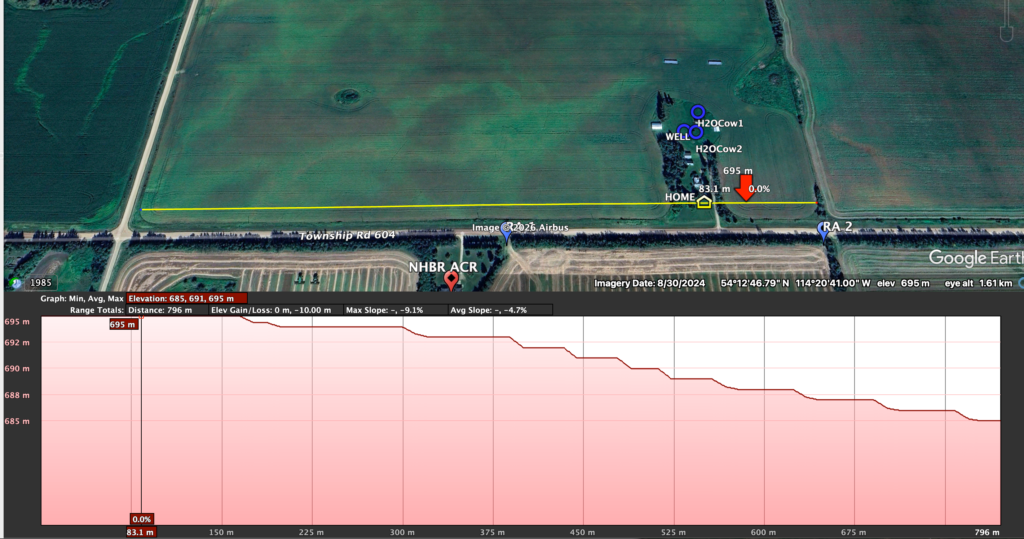1024x539 pixels.
Task: Click the red down arrow on path
Action: pos(744,187)
